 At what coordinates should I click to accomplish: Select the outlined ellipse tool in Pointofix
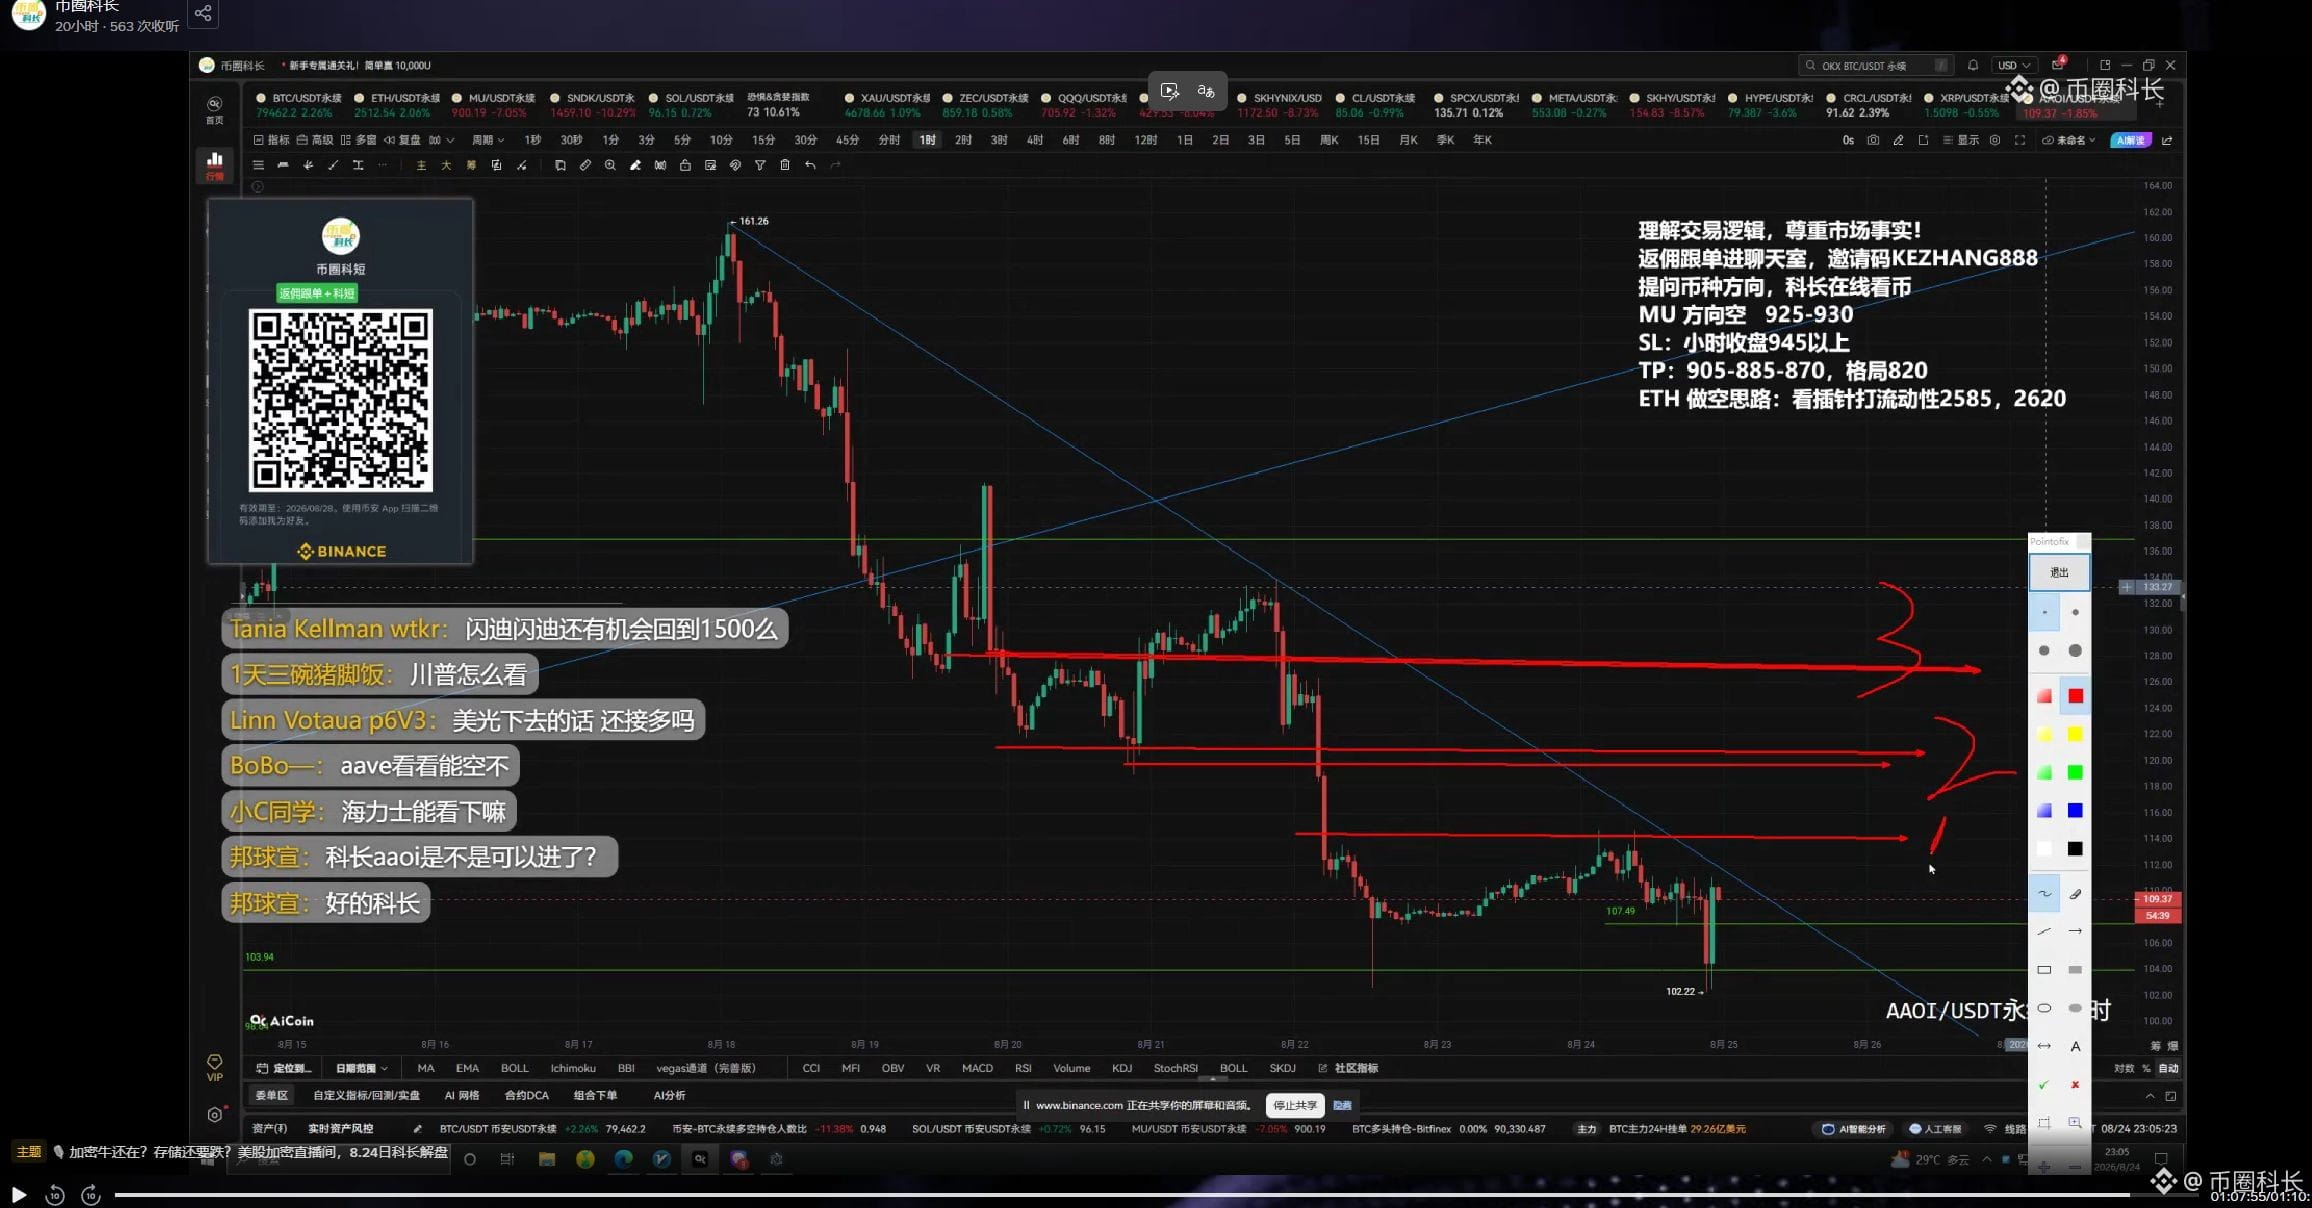click(2044, 1008)
